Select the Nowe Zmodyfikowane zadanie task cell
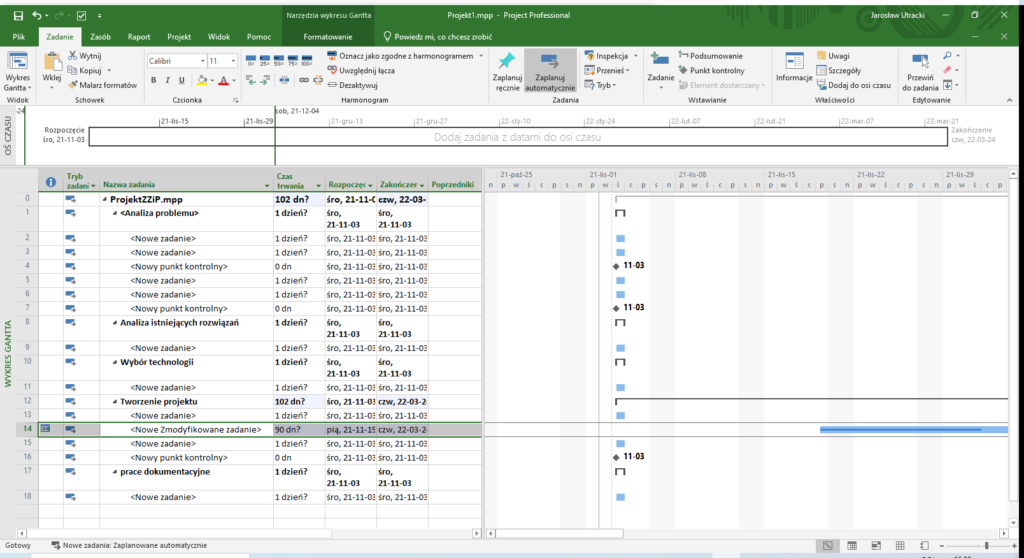 [196, 429]
